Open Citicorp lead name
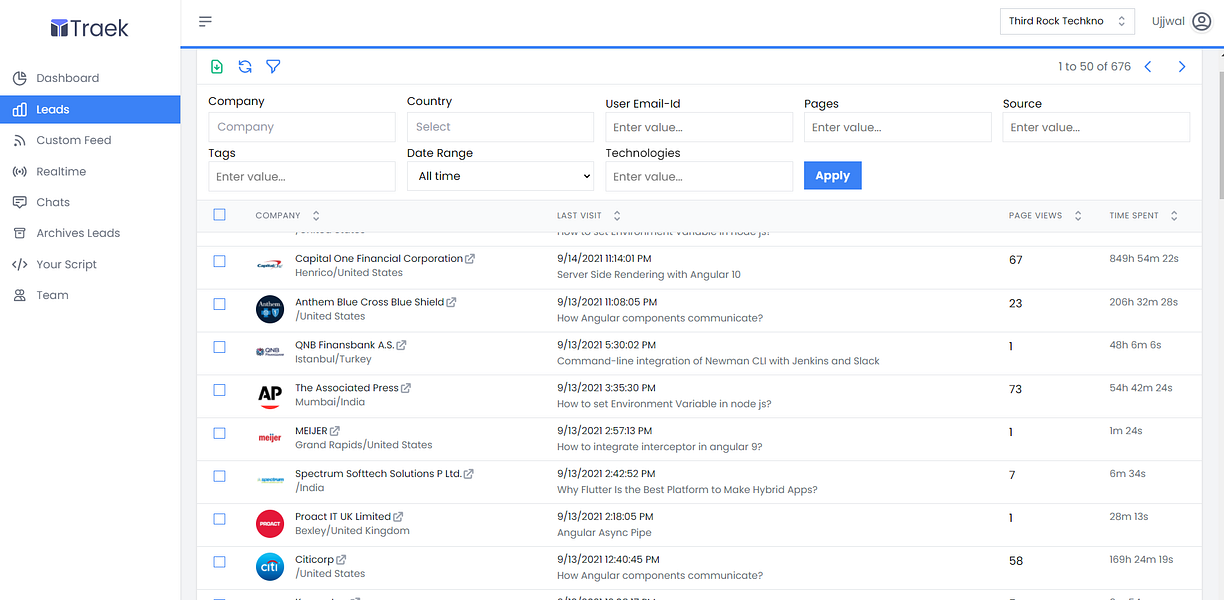Image resolution: width=1224 pixels, height=600 pixels. click(314, 559)
